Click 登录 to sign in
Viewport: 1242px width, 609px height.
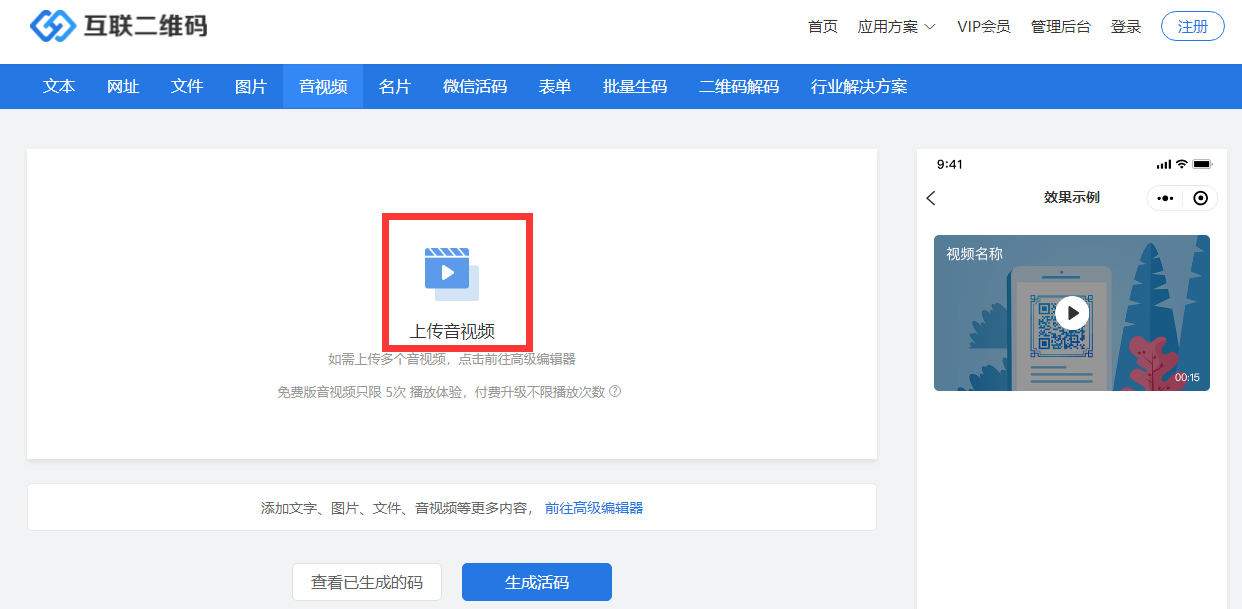point(1126,27)
